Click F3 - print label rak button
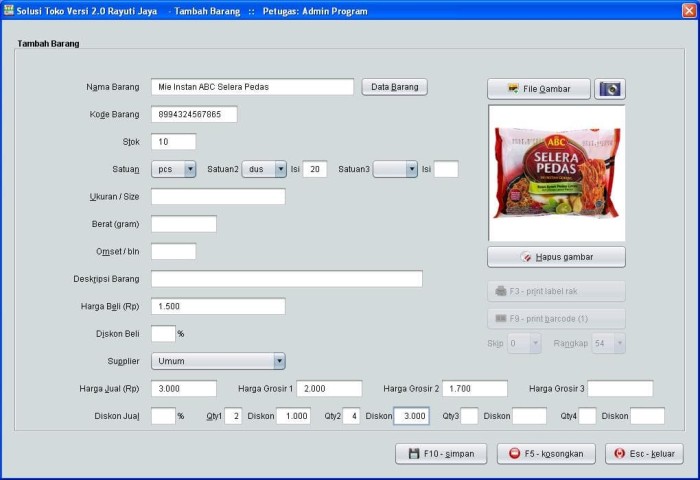This screenshot has height=480, width=700. (x=556, y=291)
